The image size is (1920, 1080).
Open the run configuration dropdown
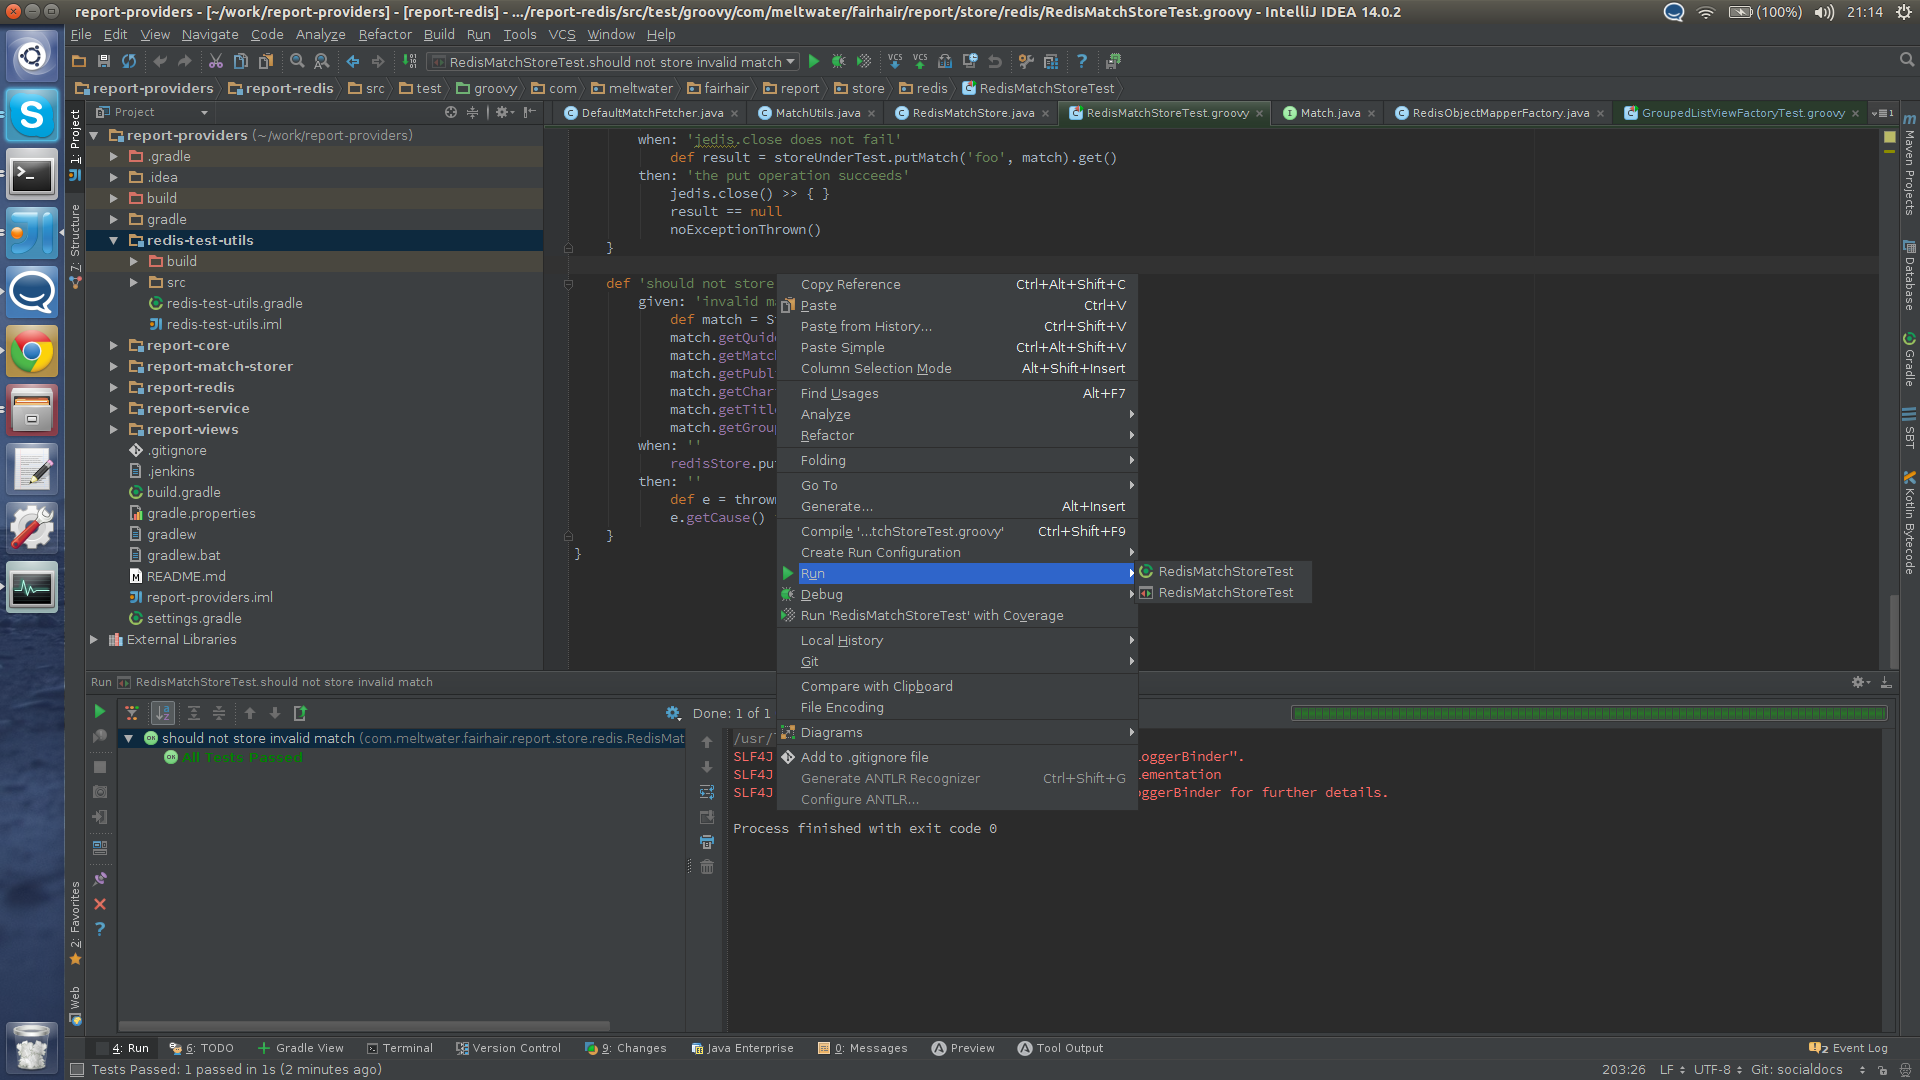point(790,62)
